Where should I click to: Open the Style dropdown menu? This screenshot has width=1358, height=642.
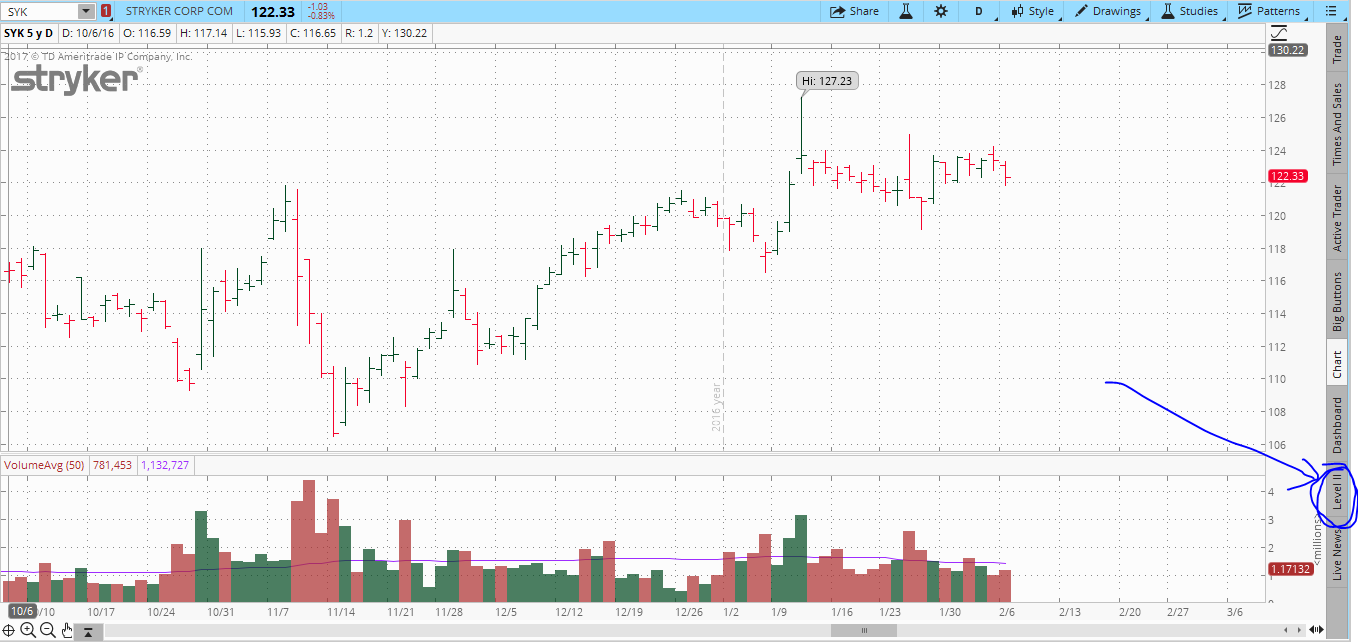(1032, 11)
